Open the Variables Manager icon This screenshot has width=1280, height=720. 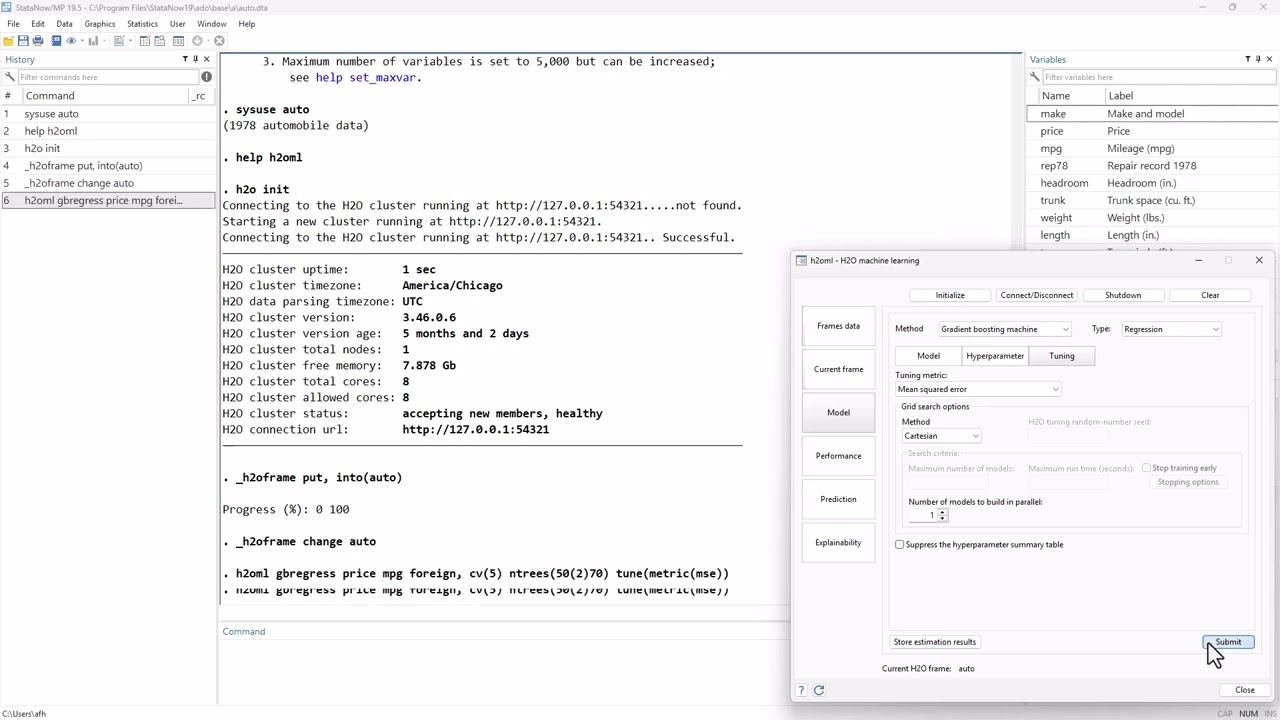tap(178, 41)
